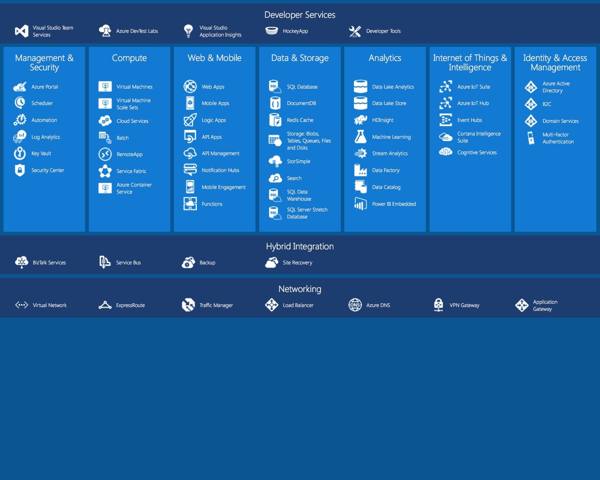Viewport: 600px width, 480px height.
Task: Select the Redis Cache icon
Action: point(275,120)
